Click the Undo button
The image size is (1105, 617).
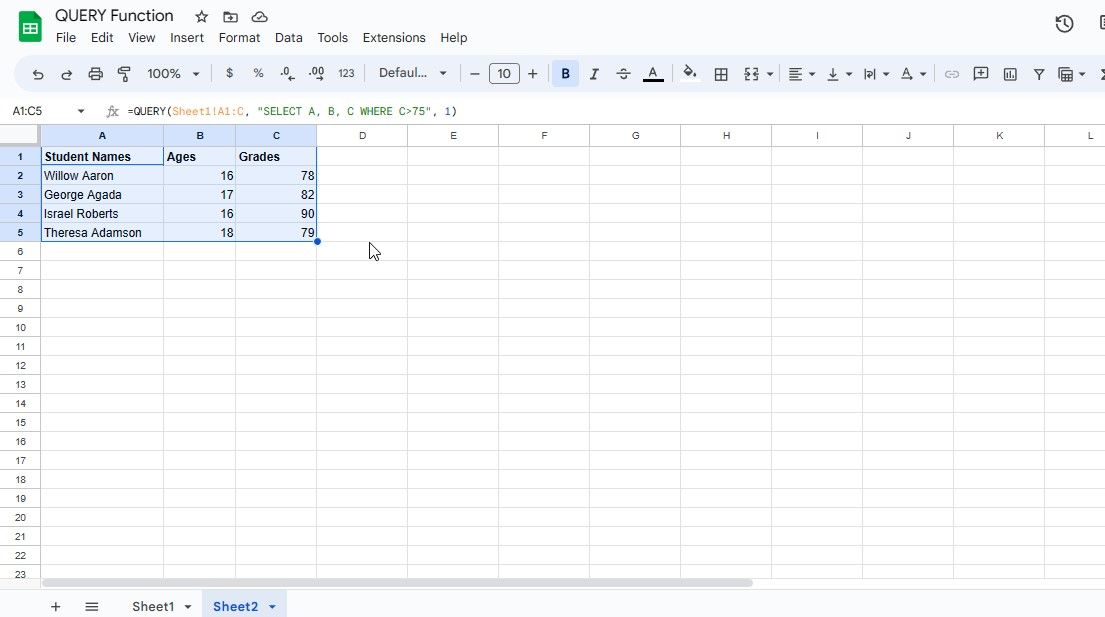tap(38, 73)
